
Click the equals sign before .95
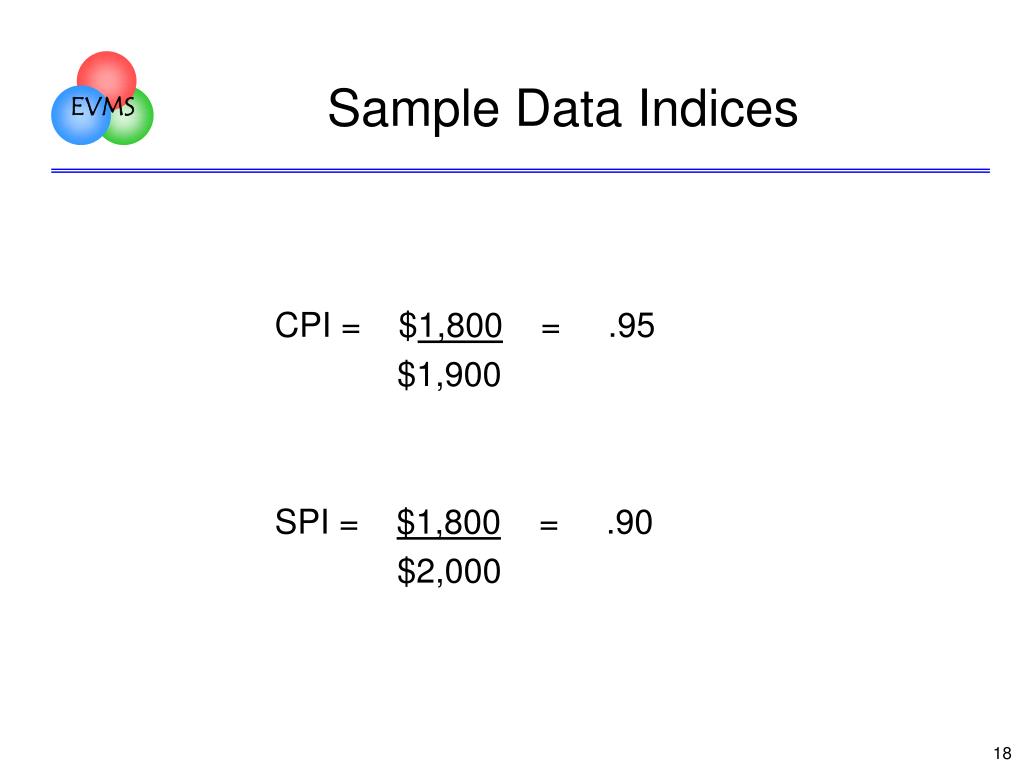point(551,328)
